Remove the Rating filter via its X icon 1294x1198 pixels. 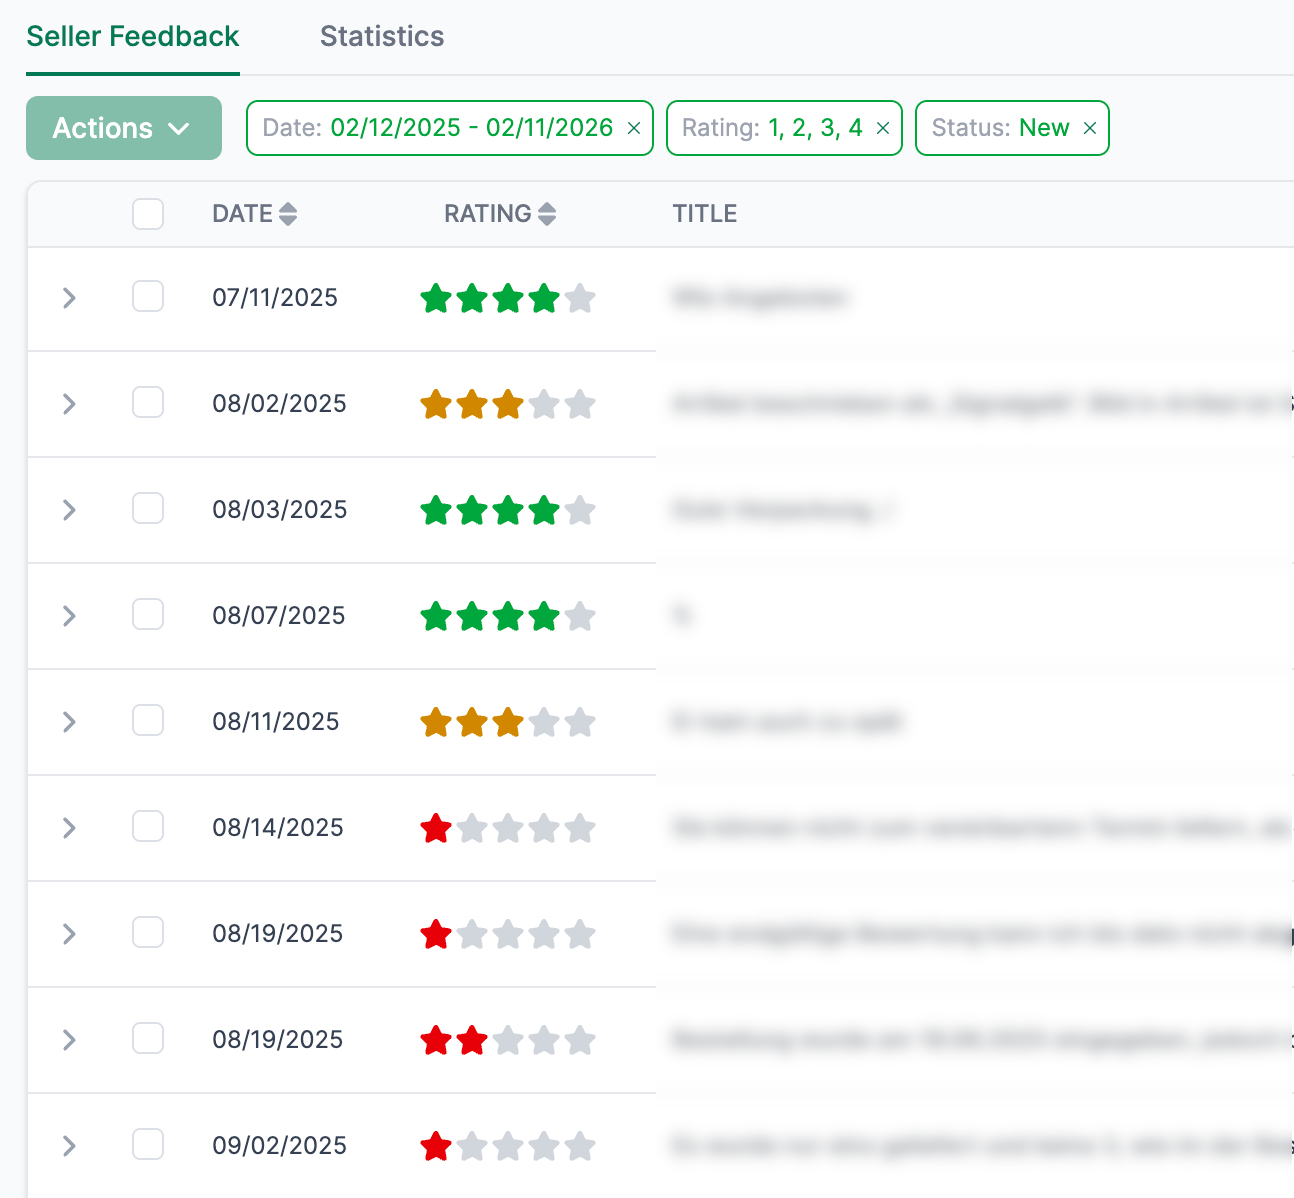[x=883, y=128]
